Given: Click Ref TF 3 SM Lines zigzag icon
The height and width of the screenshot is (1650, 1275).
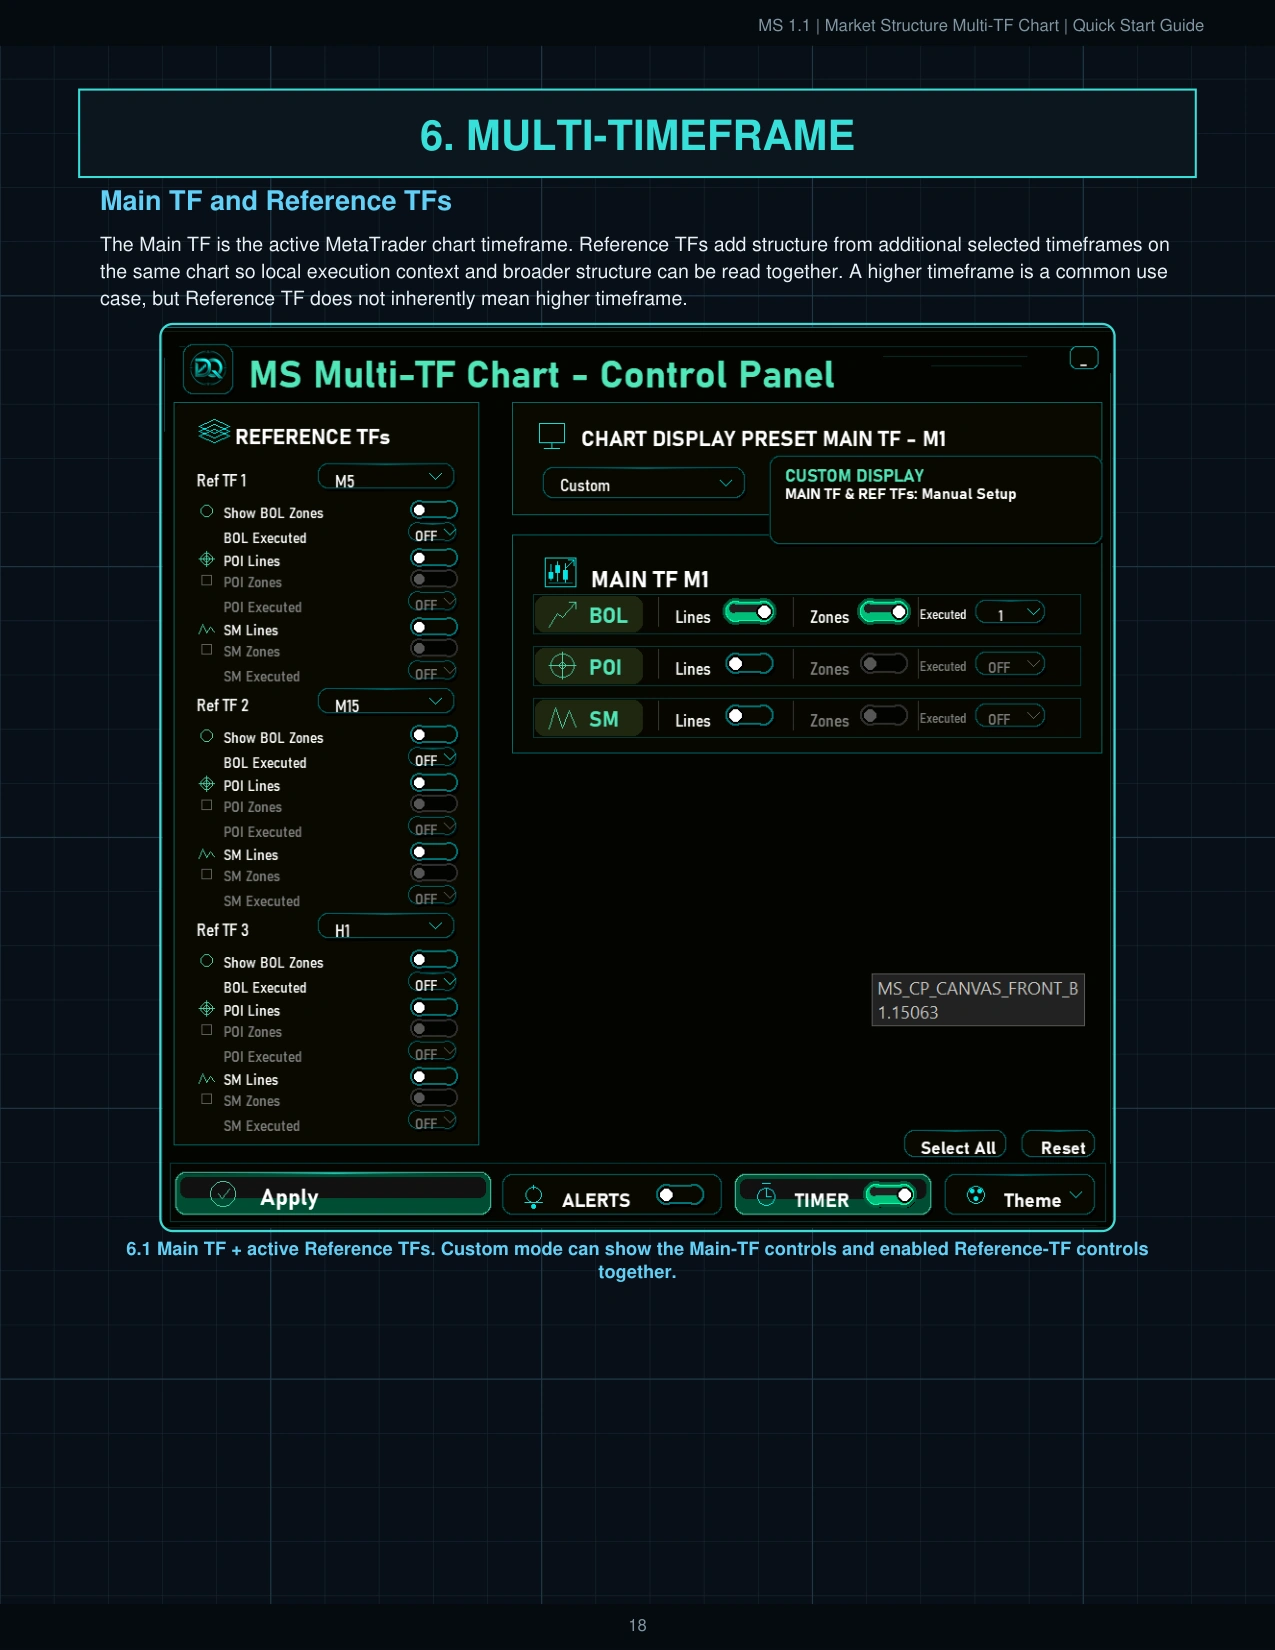Looking at the screenshot, I should (207, 1080).
